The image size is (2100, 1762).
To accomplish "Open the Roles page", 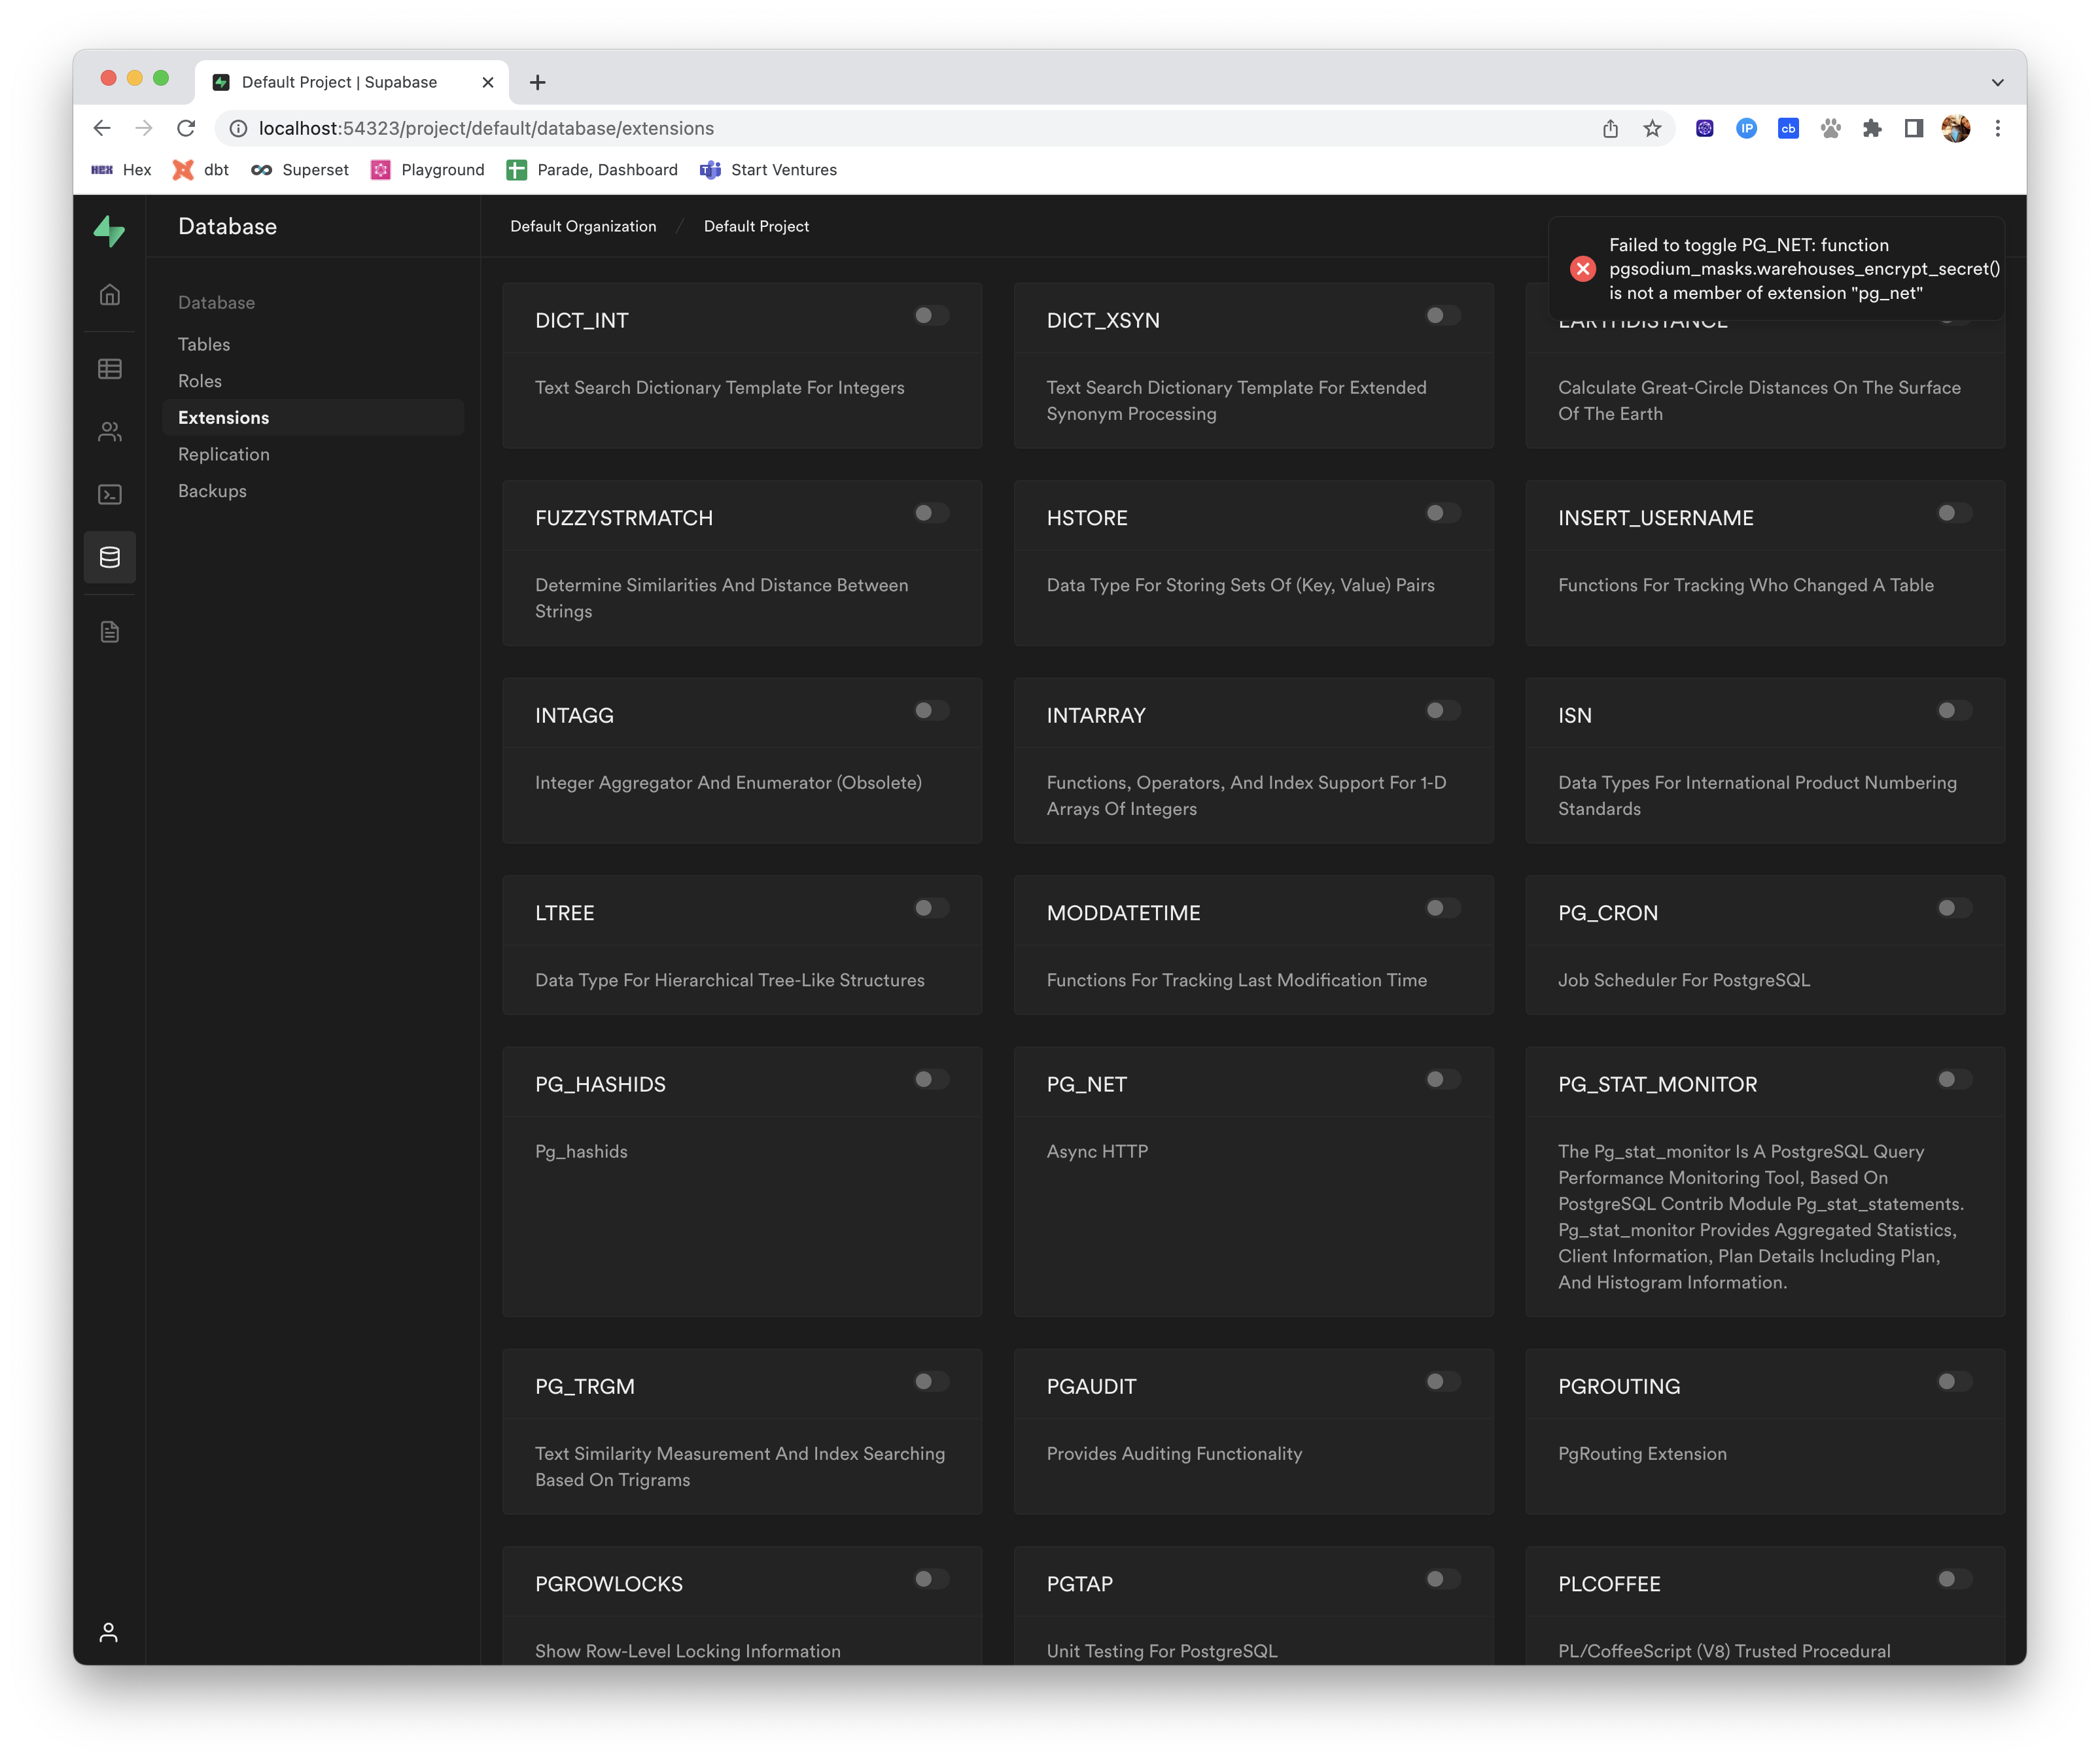I will pyautogui.click(x=200, y=381).
